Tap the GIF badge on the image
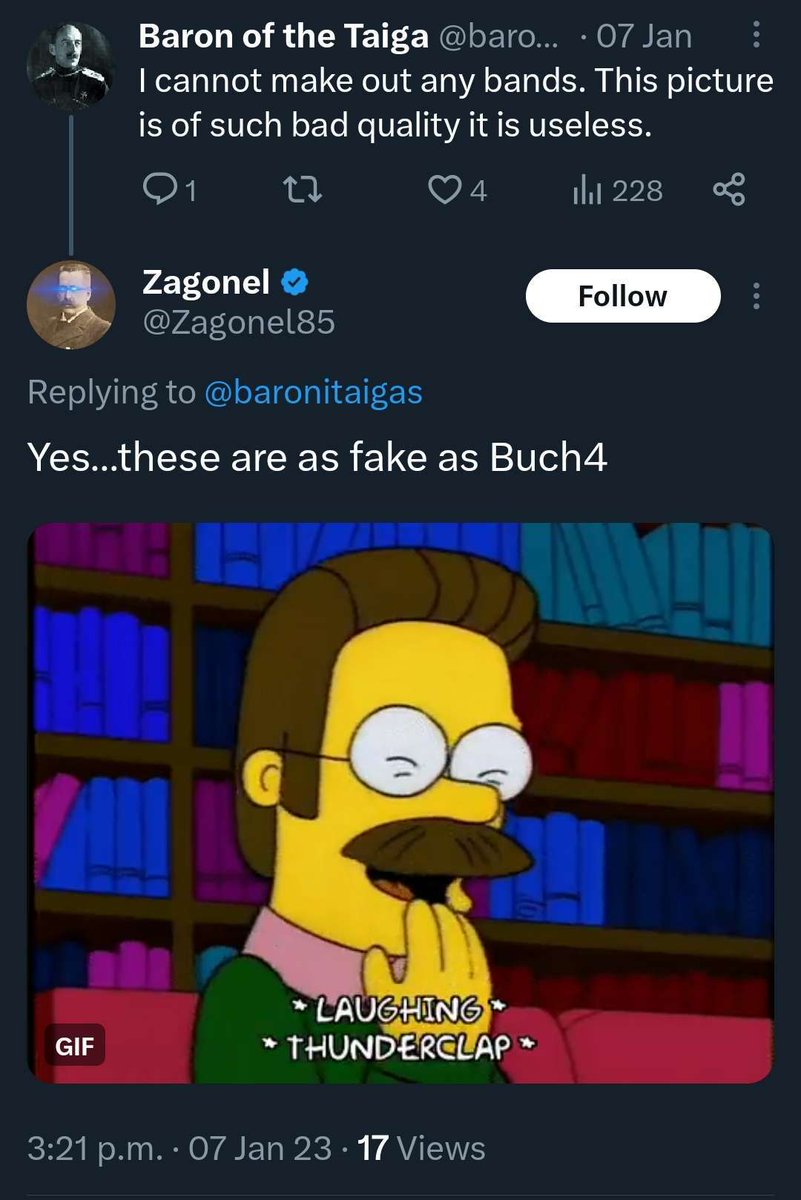The height and width of the screenshot is (1200, 801). point(76,1048)
